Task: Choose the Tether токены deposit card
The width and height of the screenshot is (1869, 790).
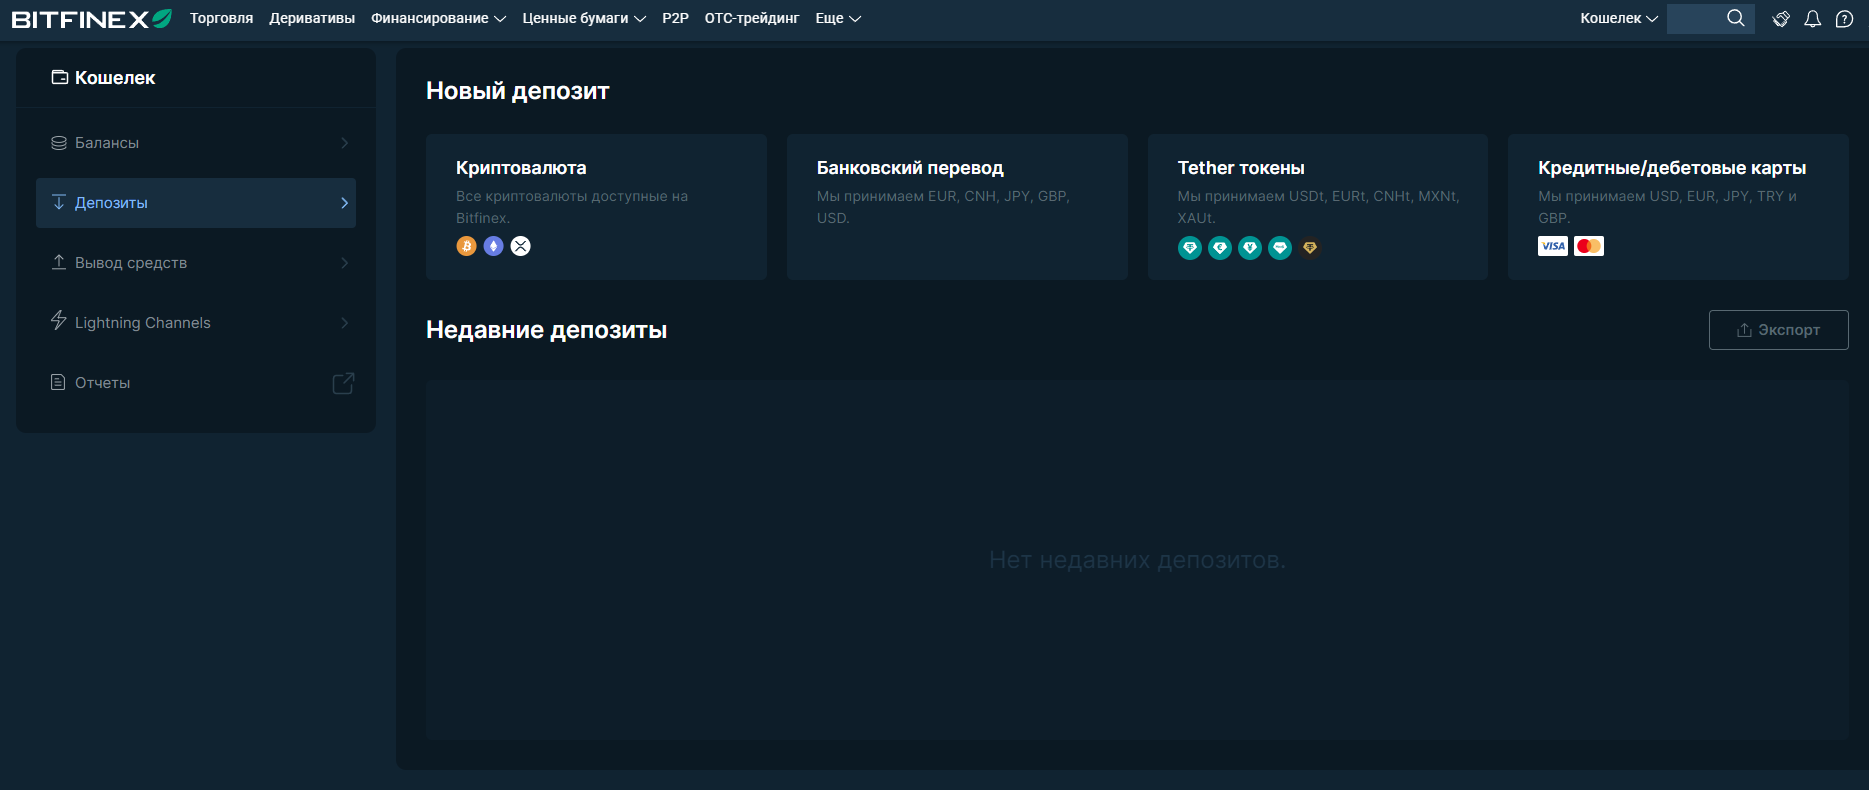Action: tap(1318, 207)
